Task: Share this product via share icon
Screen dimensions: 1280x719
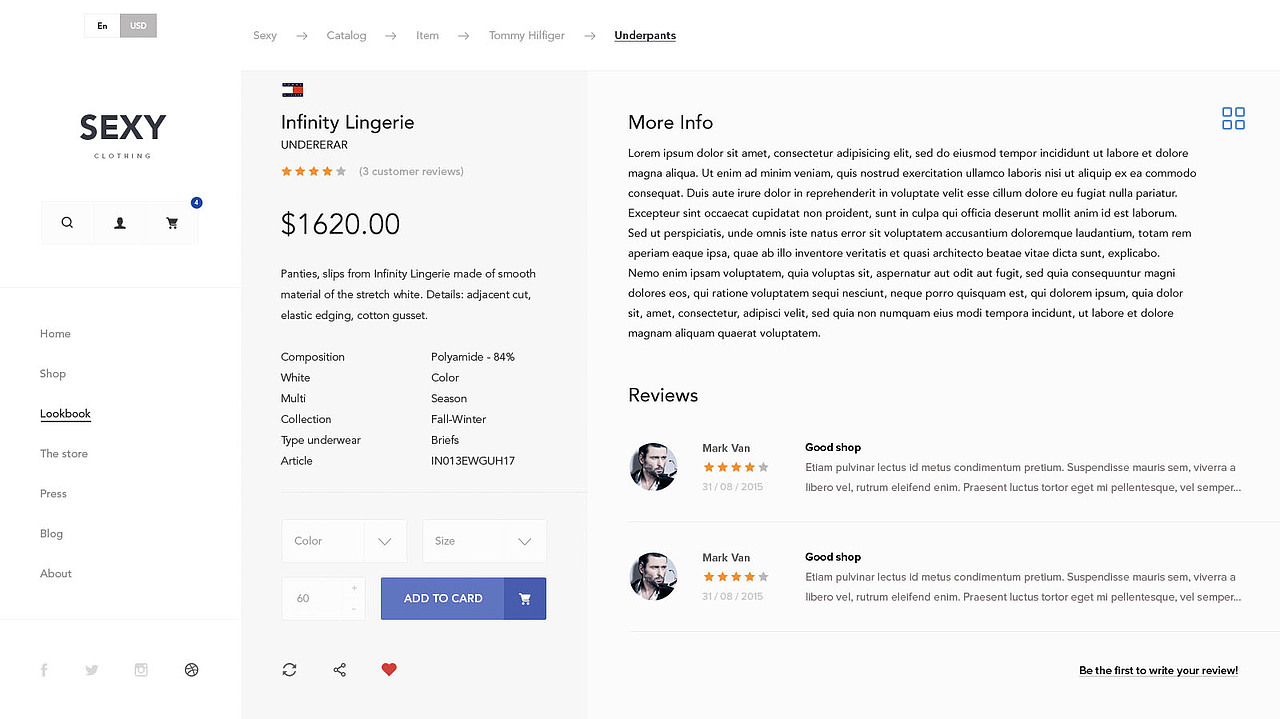Action: (x=340, y=670)
